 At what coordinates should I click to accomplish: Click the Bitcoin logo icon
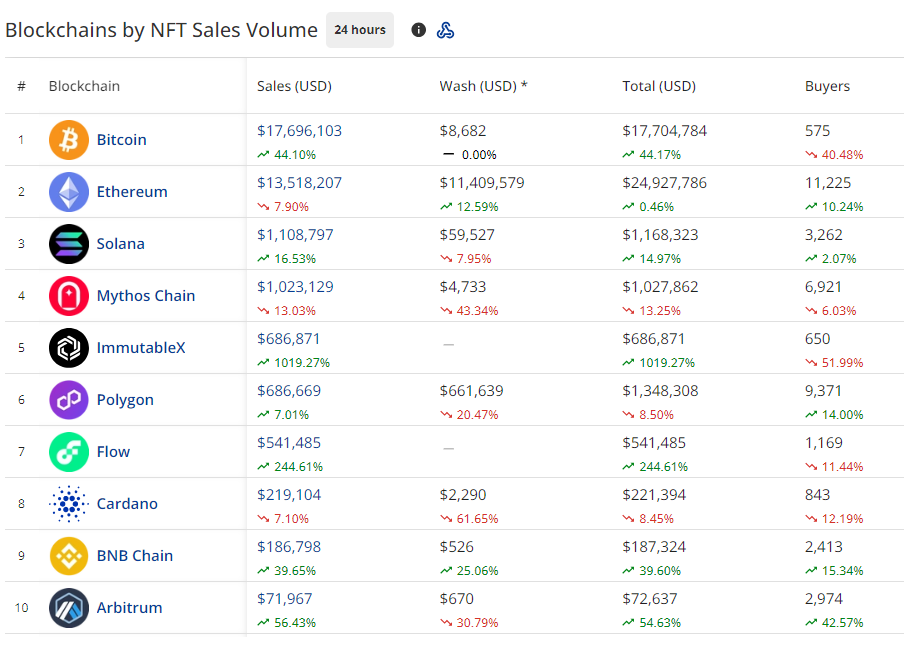(69, 140)
